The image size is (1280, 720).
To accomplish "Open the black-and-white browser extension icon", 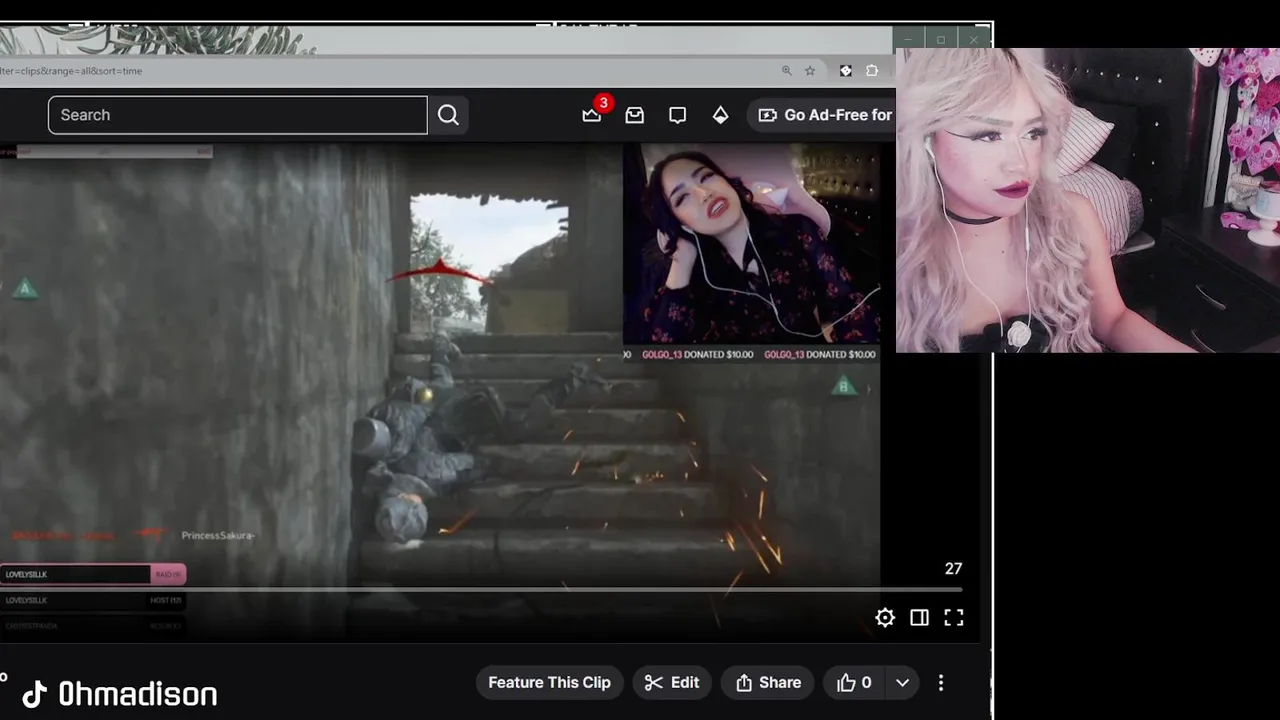I will [x=846, y=71].
